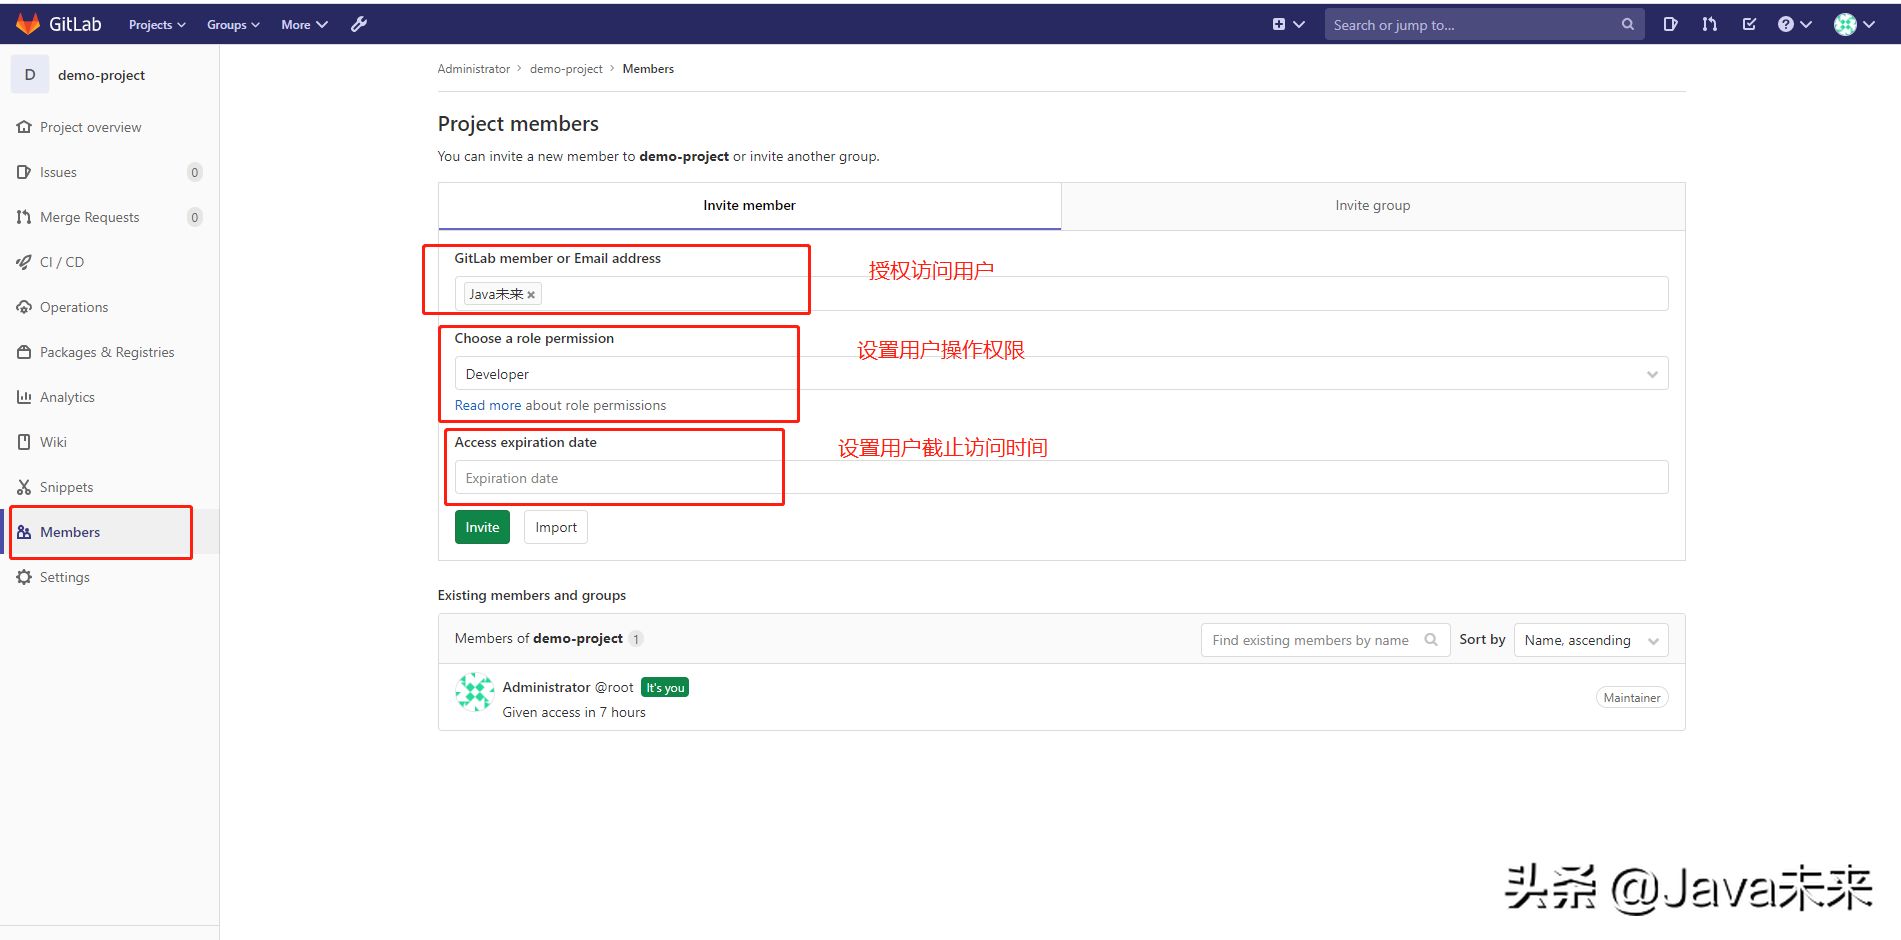Click the green Invite button
The width and height of the screenshot is (1901, 940).
pyautogui.click(x=482, y=527)
